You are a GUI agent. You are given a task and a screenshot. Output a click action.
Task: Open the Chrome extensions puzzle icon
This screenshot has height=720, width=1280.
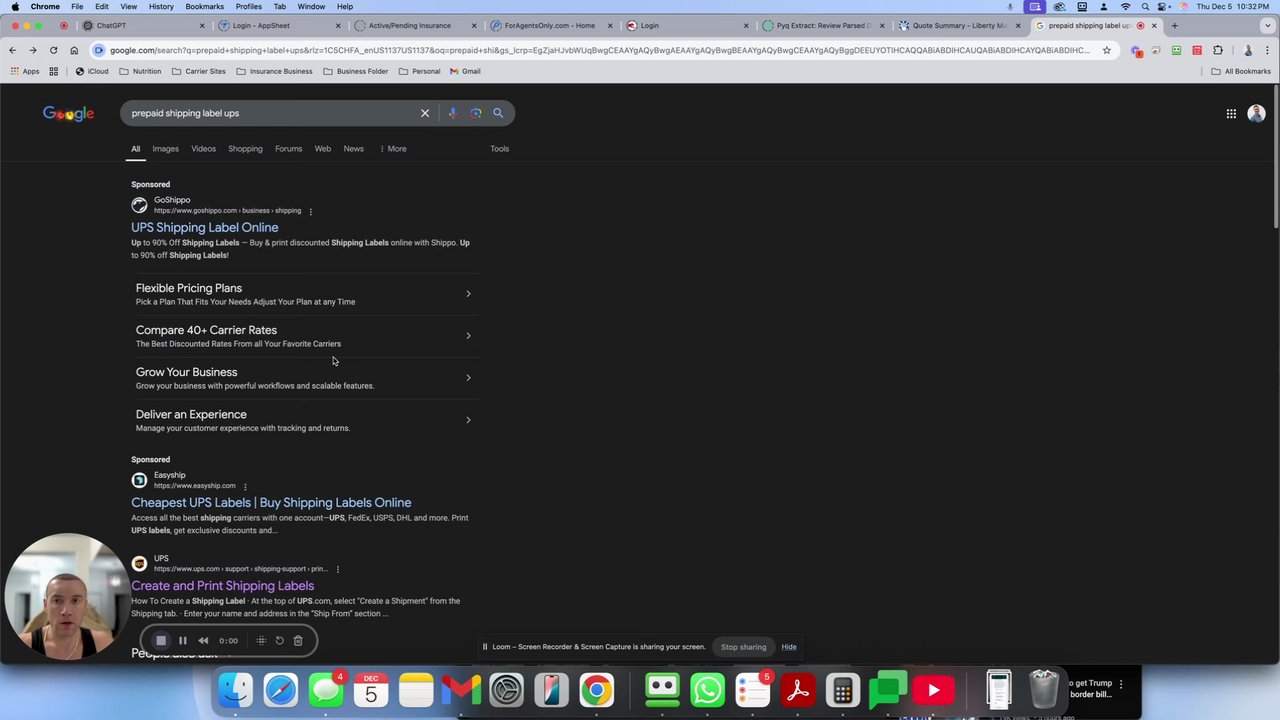(1217, 50)
